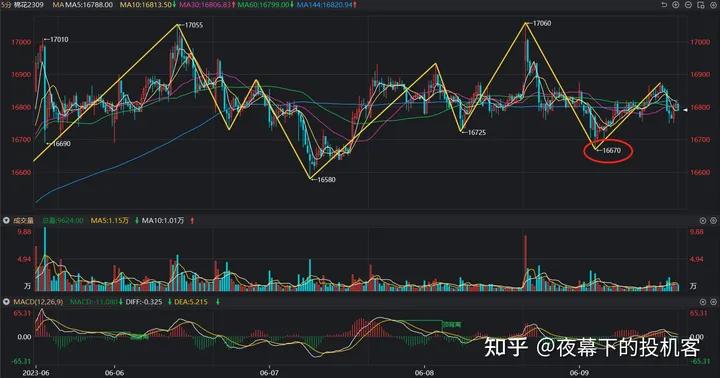Click the MA144:16820.94 indicator value
Screen dimensions: 720x378
325,5
